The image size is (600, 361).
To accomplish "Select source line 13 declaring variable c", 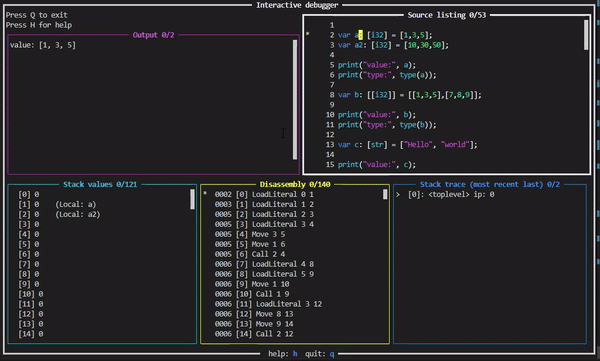I will [408, 144].
